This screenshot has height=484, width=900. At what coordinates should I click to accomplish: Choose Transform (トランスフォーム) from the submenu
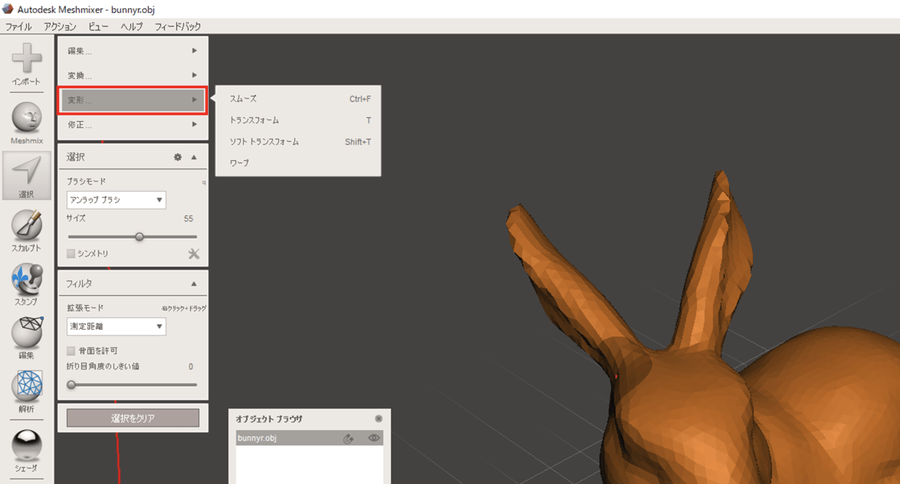pos(298,120)
